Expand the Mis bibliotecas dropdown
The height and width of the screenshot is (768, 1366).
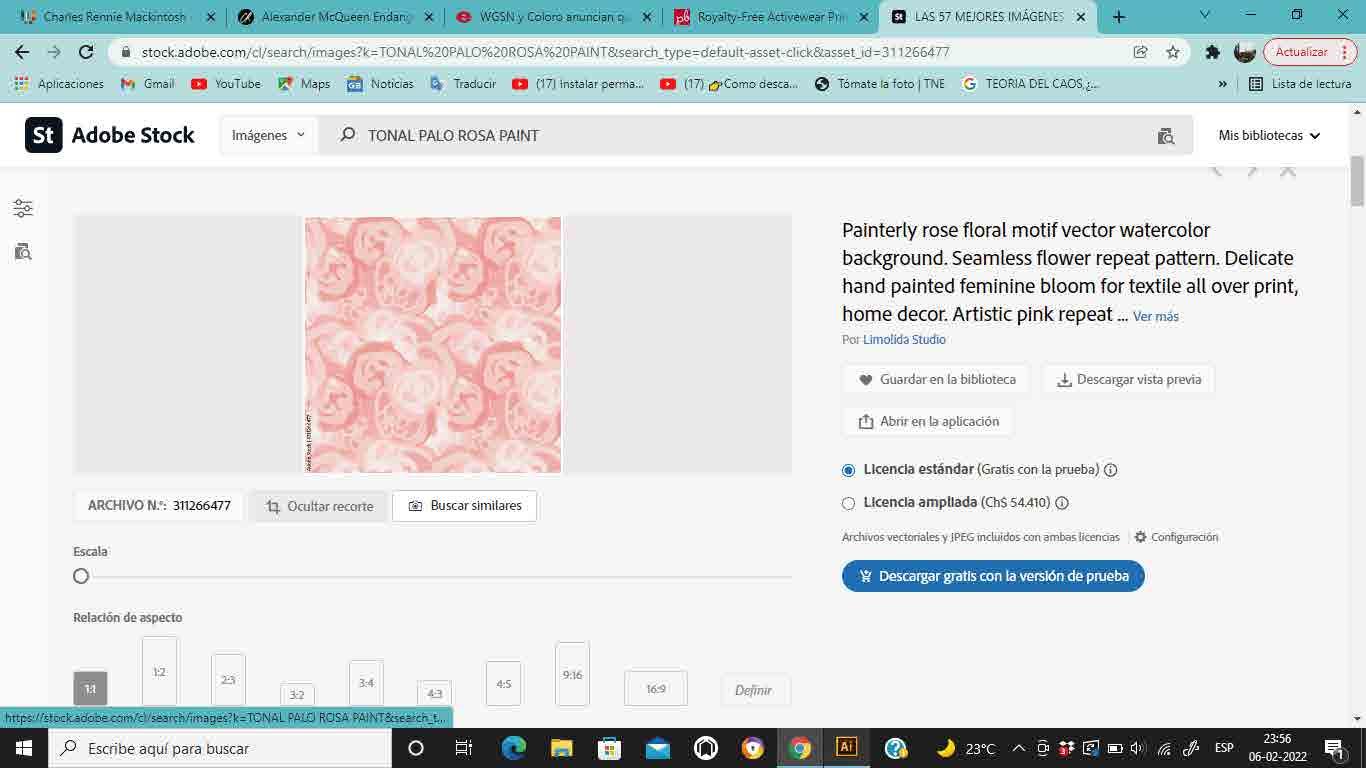tap(1269, 135)
